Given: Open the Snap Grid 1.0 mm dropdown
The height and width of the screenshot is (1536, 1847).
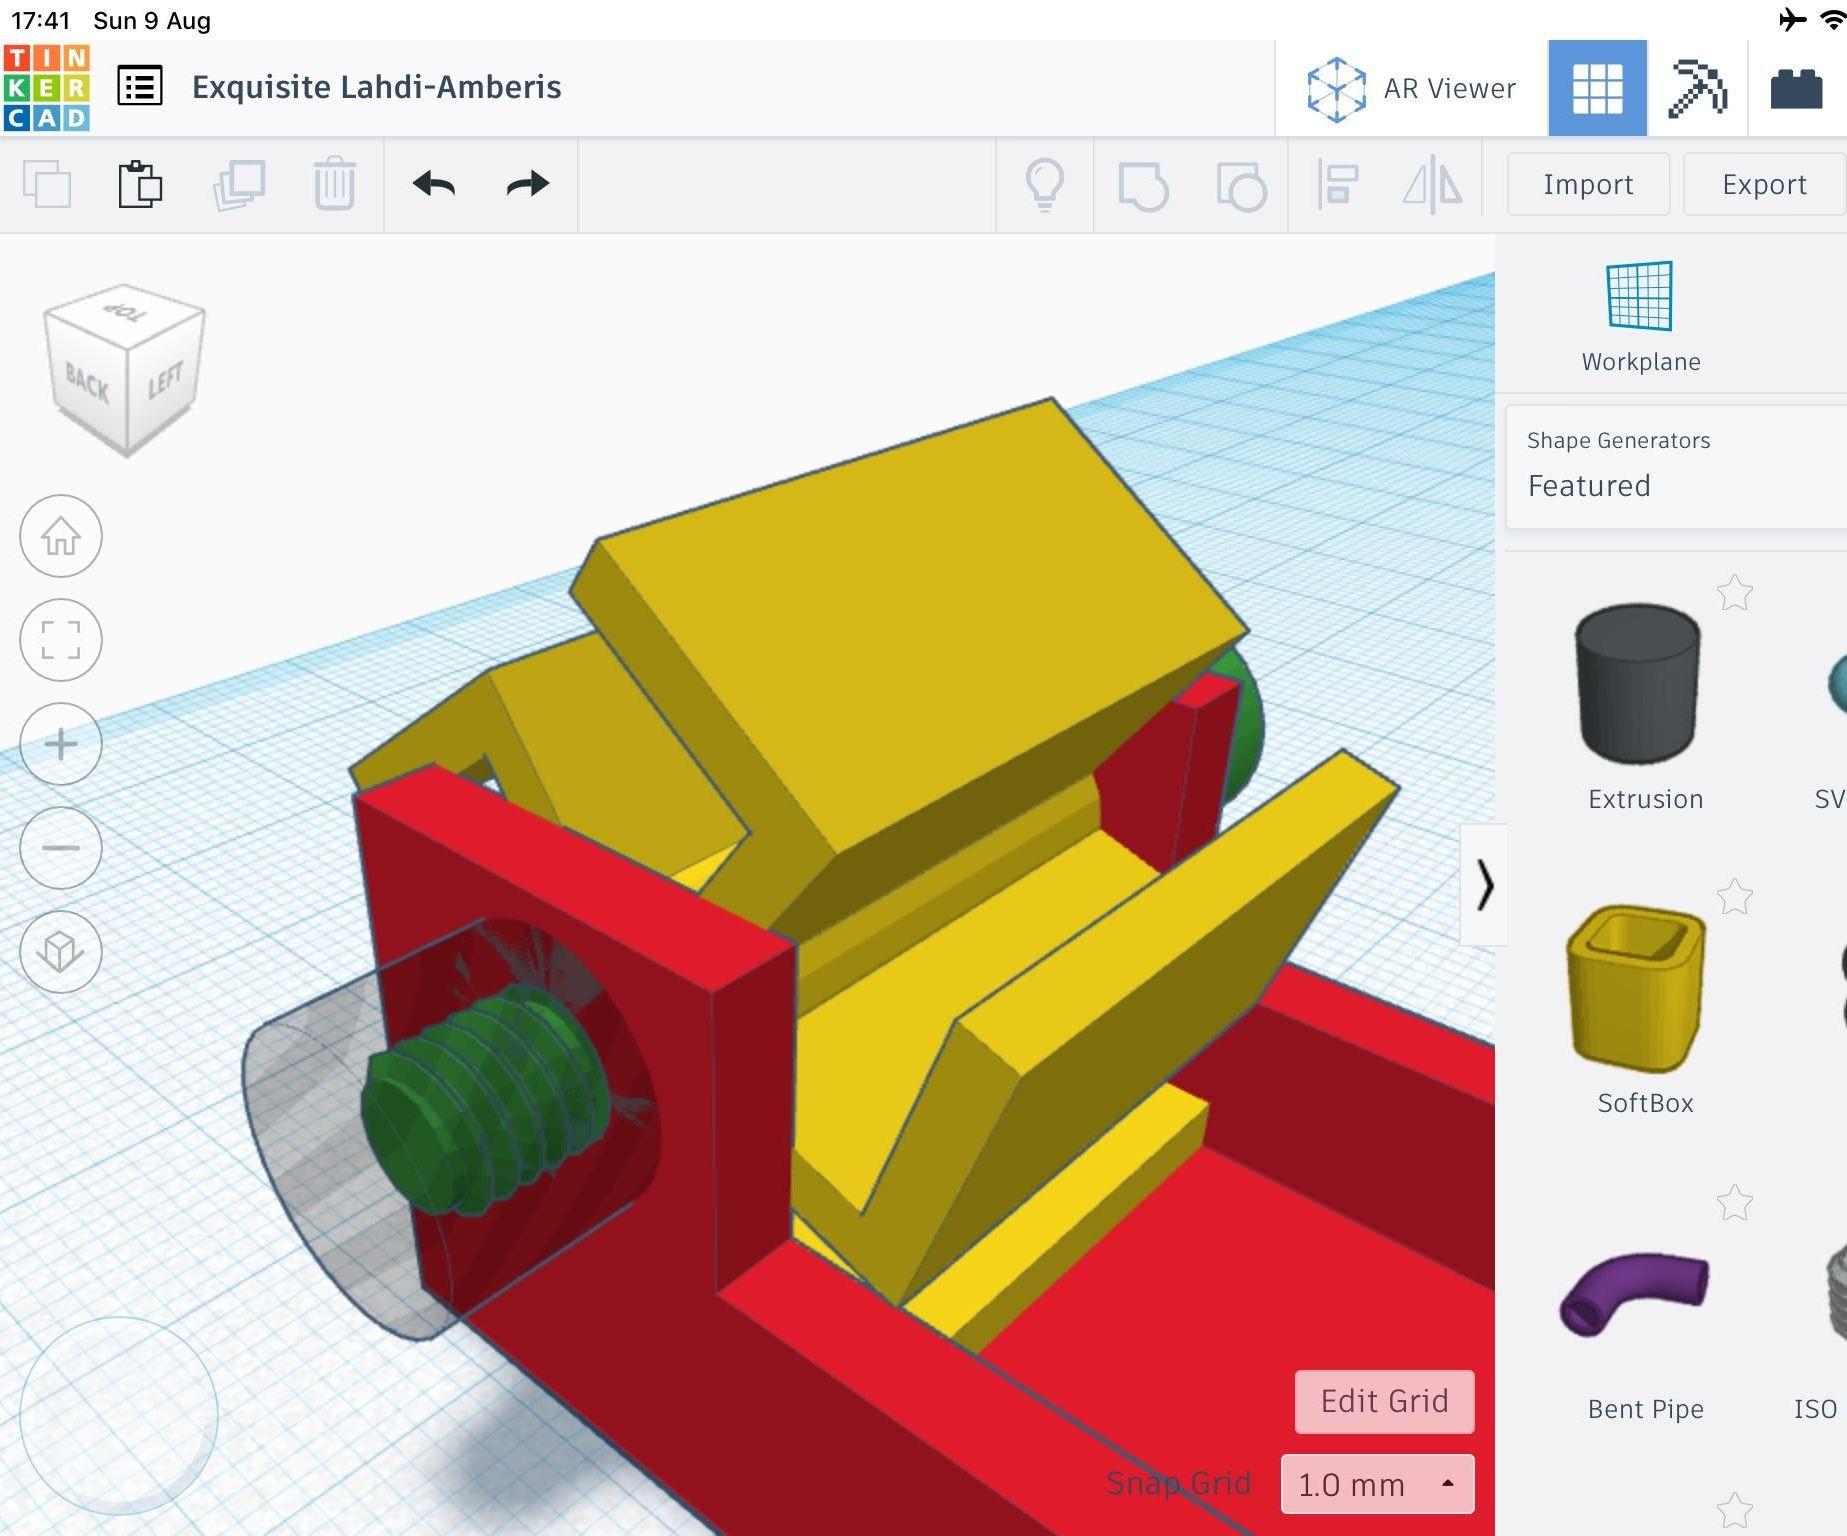Looking at the screenshot, I should [x=1377, y=1484].
